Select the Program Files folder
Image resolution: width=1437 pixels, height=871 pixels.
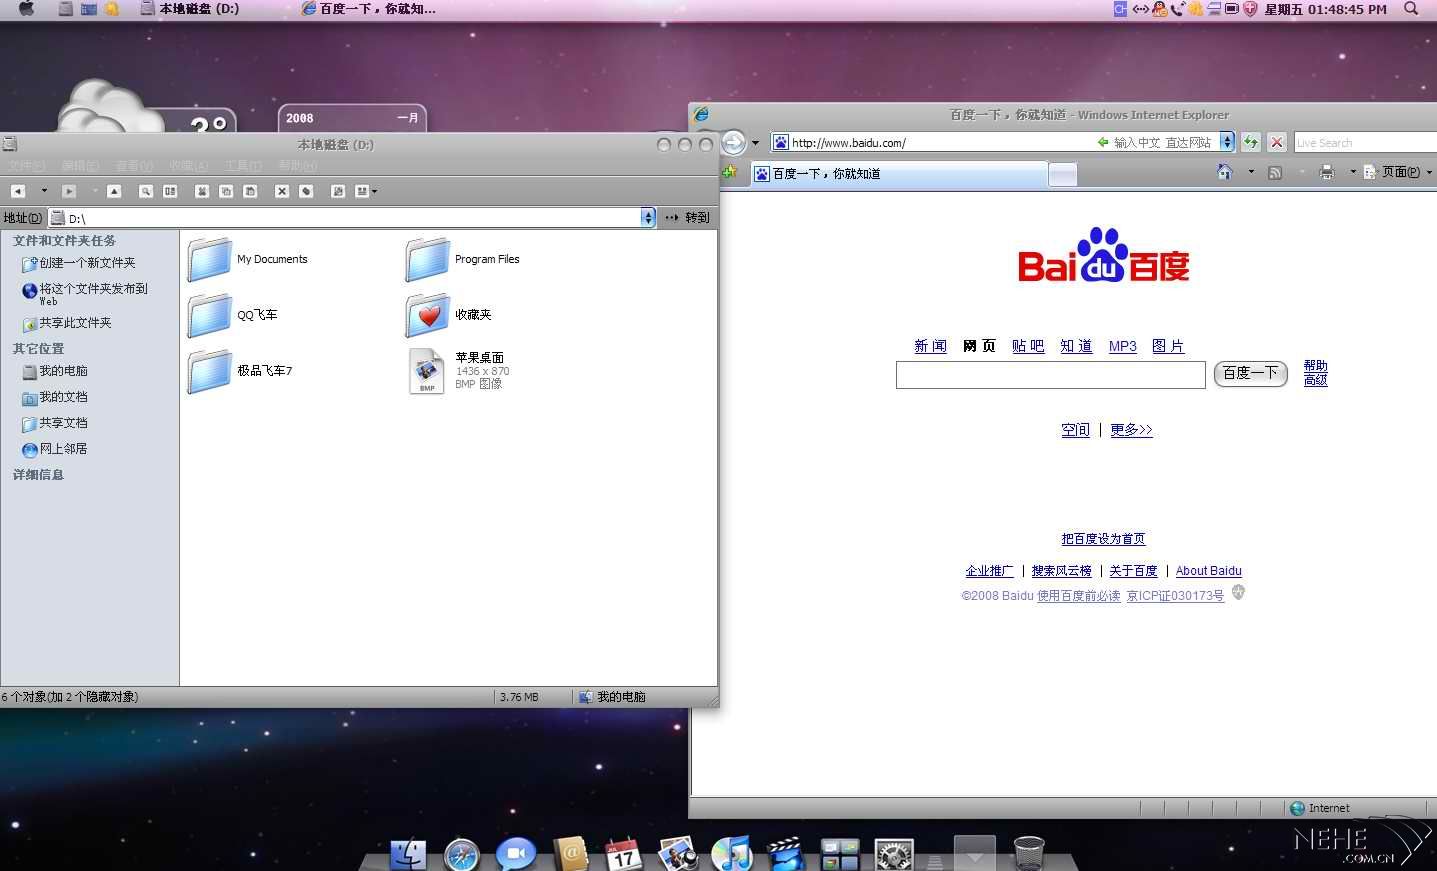click(x=463, y=260)
